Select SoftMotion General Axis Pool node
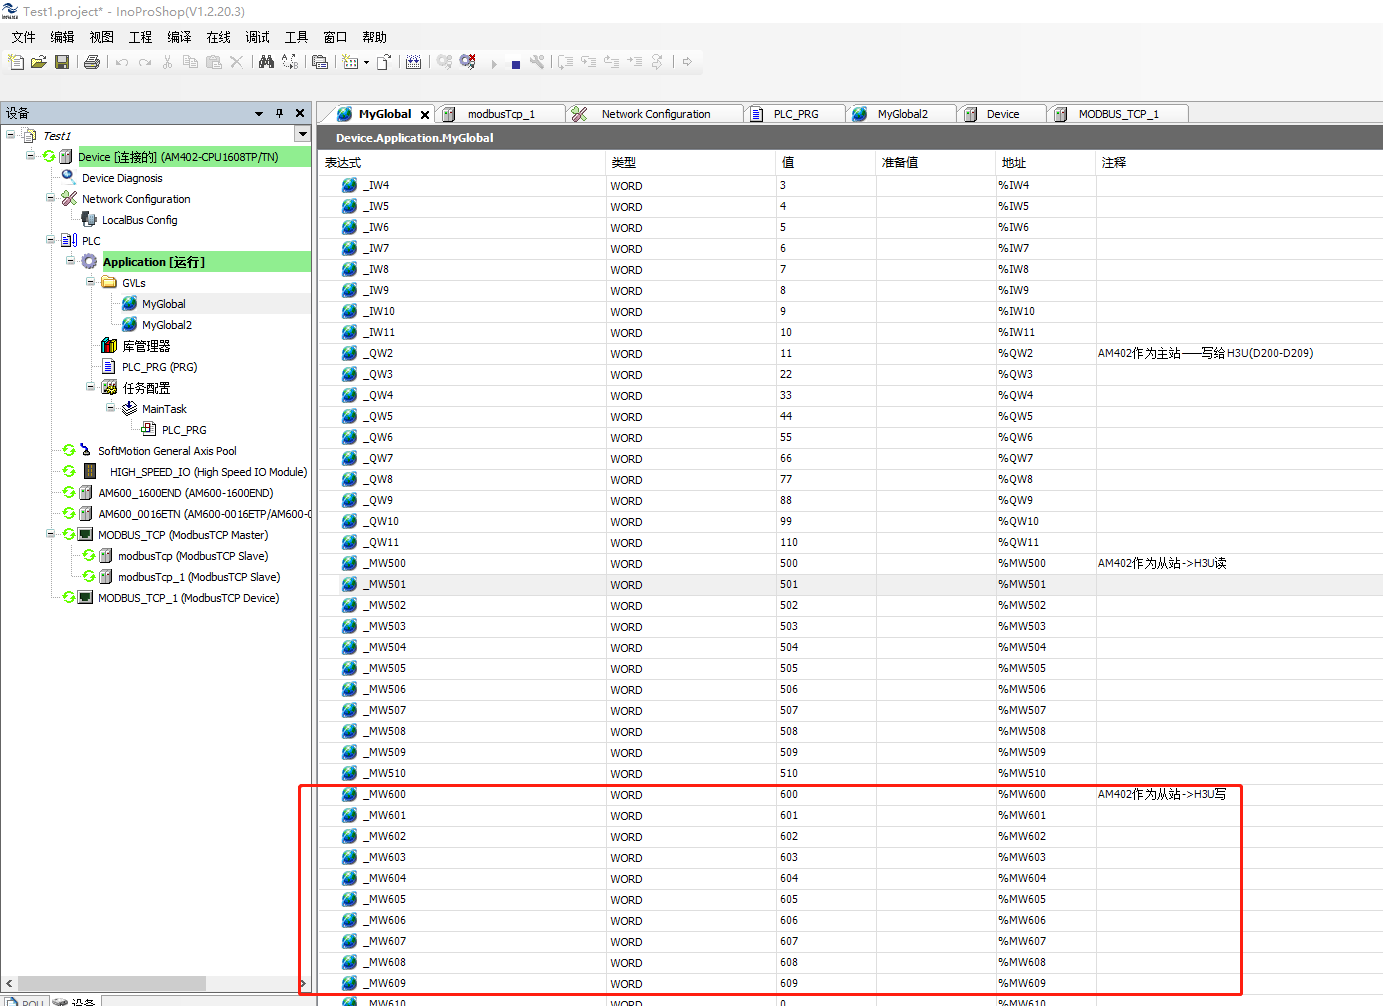 tap(167, 451)
